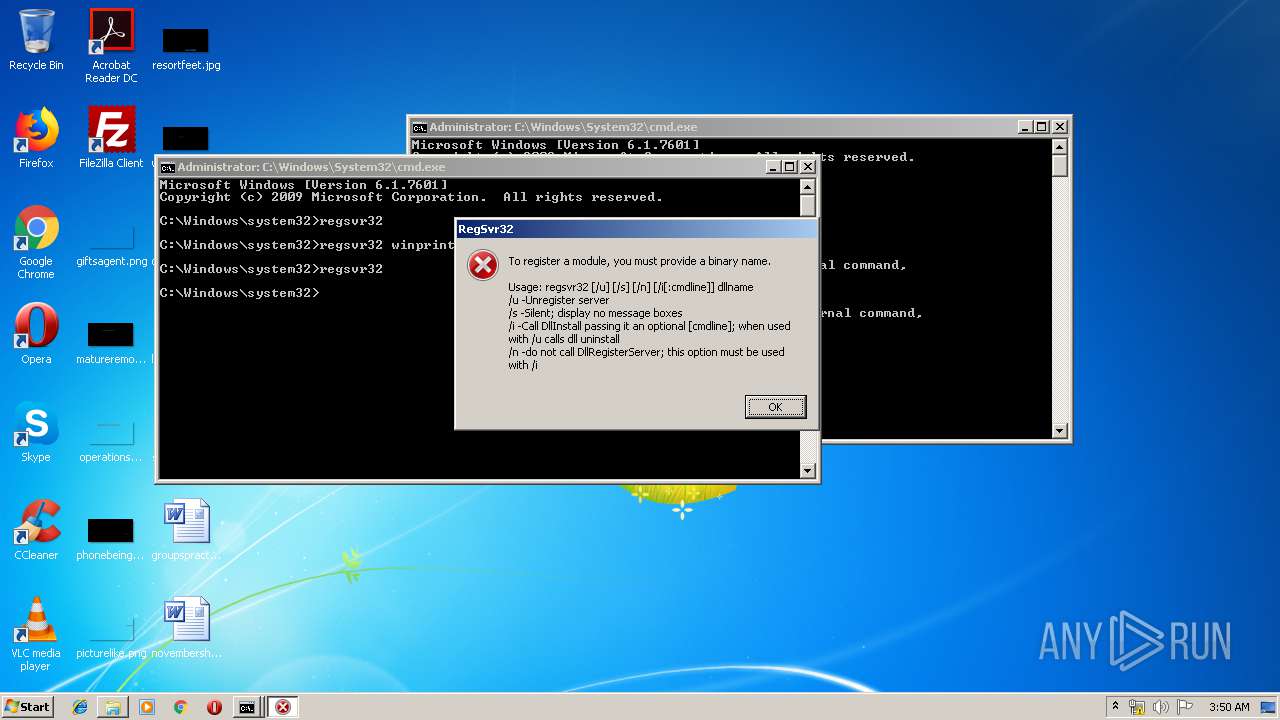The height and width of the screenshot is (720, 1280).
Task: Click OK in the RegSvr32 dialog
Action: pyautogui.click(x=775, y=407)
